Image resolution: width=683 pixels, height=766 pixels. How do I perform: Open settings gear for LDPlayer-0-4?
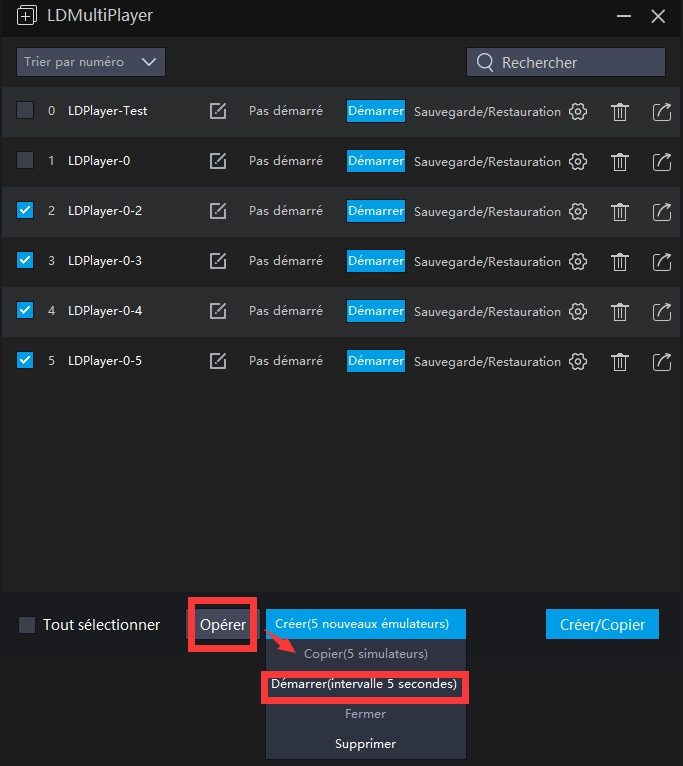click(578, 311)
